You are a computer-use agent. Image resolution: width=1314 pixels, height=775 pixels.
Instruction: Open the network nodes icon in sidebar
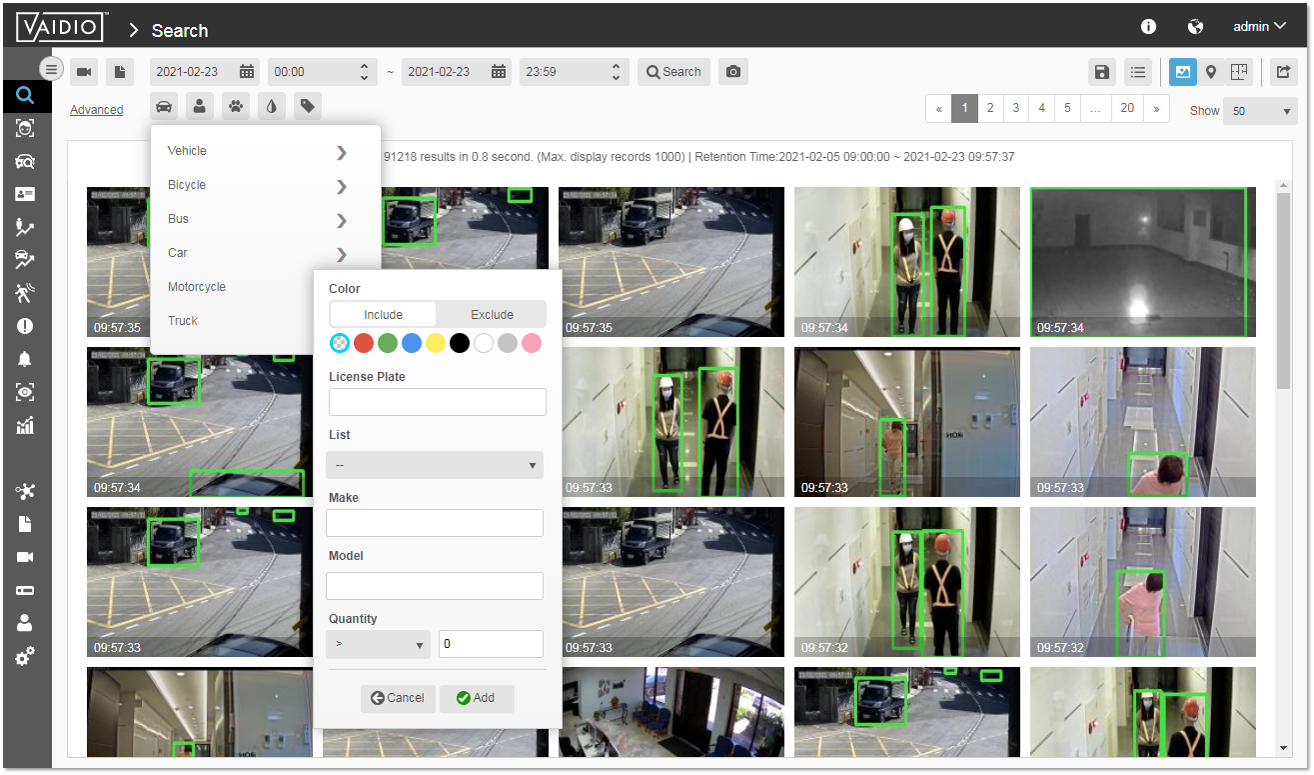(x=25, y=491)
